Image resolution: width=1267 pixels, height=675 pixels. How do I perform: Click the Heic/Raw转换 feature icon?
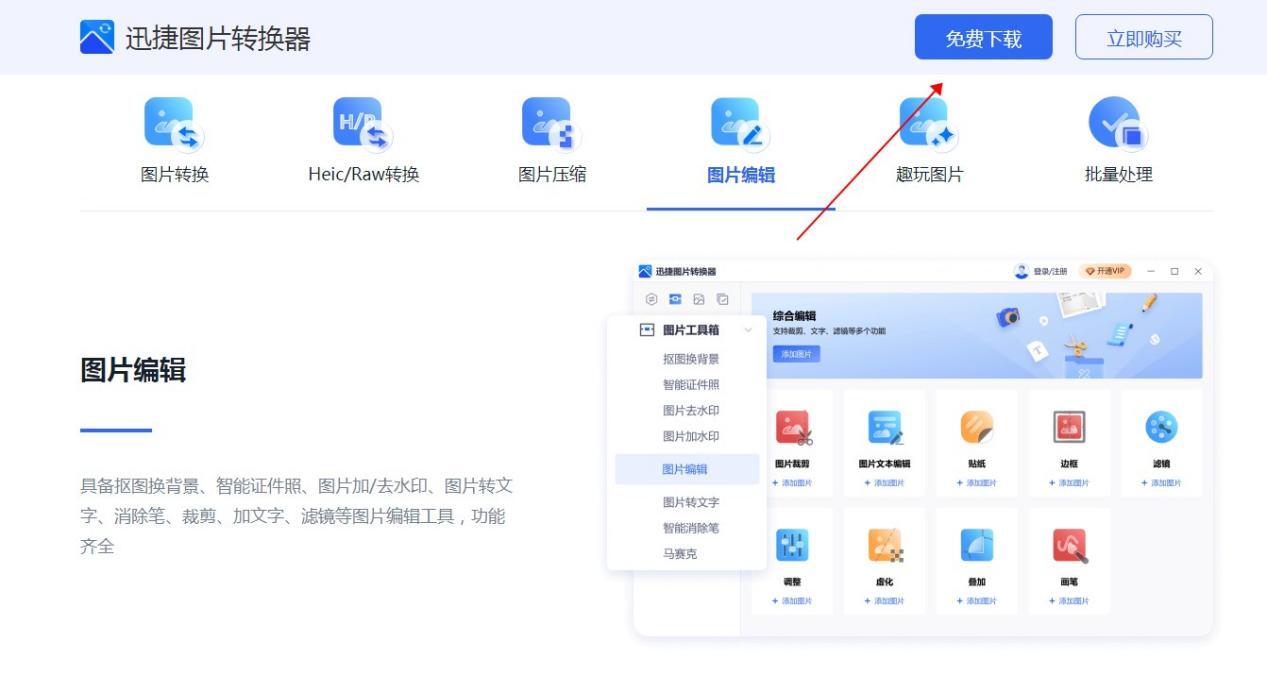tap(363, 123)
